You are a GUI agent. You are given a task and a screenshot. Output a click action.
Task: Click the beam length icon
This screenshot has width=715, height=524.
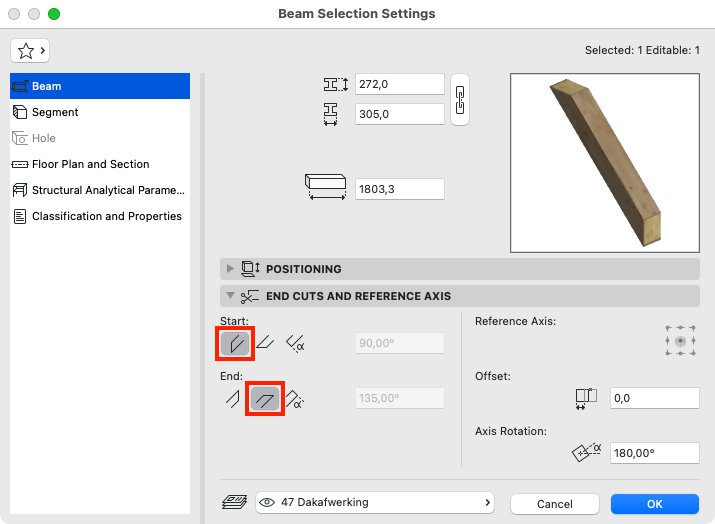326,186
